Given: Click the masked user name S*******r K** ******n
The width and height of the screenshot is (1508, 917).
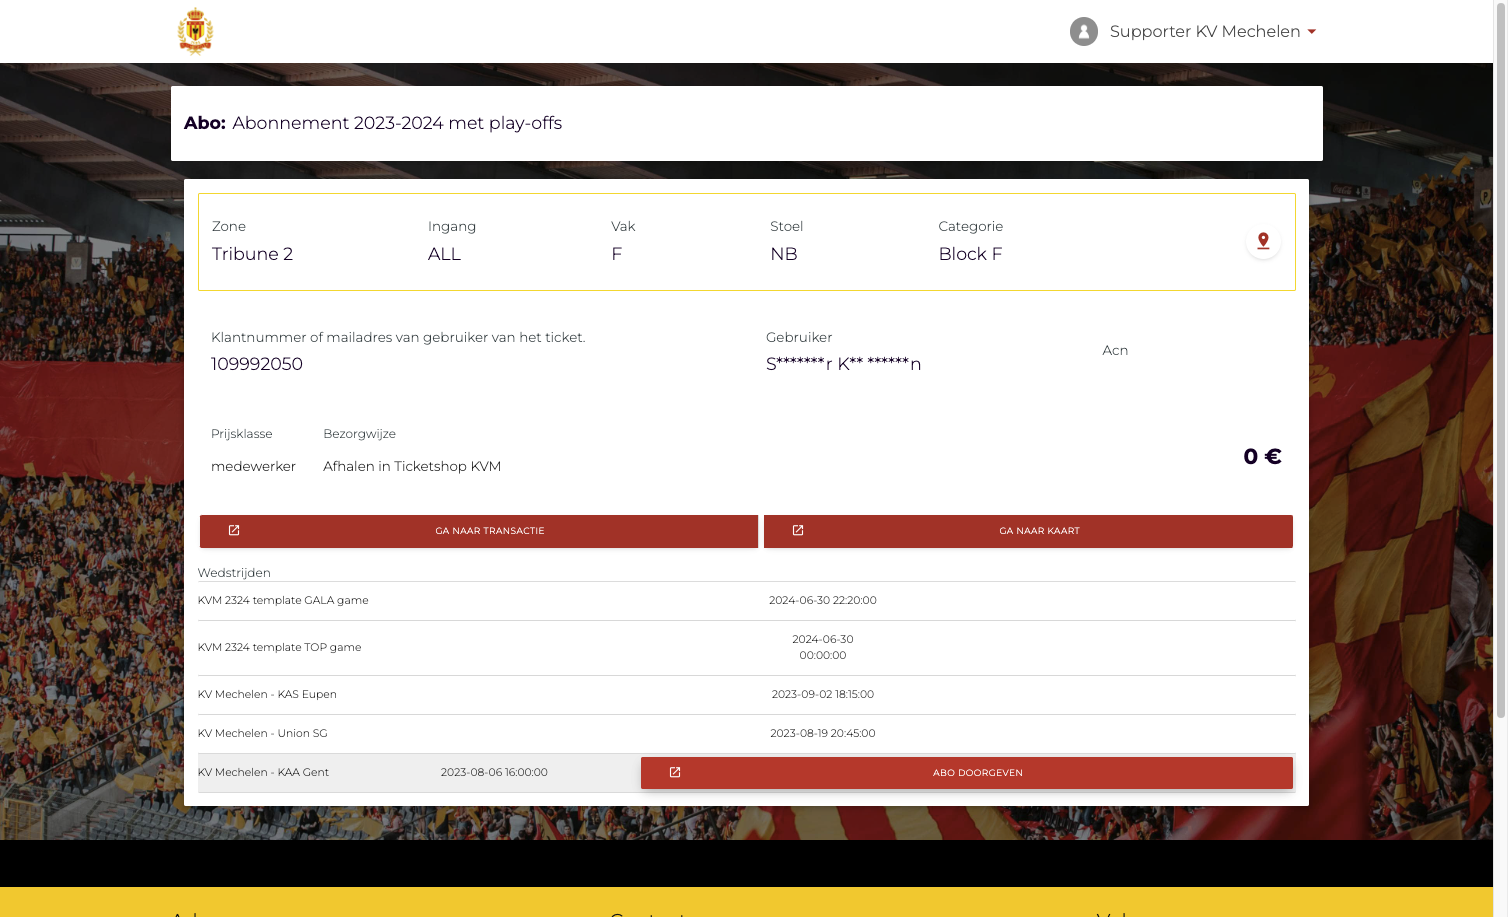Looking at the screenshot, I should [x=844, y=364].
